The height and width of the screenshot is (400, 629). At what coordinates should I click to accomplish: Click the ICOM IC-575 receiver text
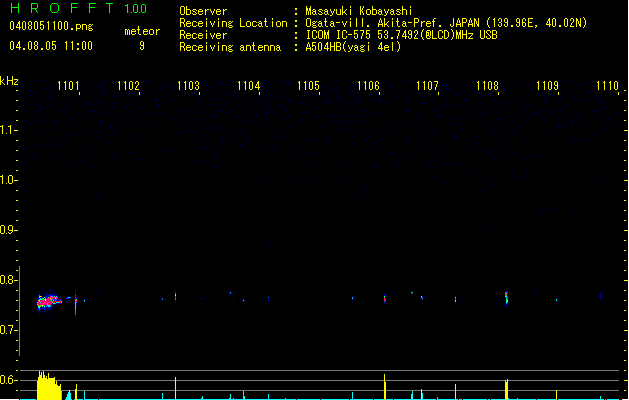click(402, 35)
